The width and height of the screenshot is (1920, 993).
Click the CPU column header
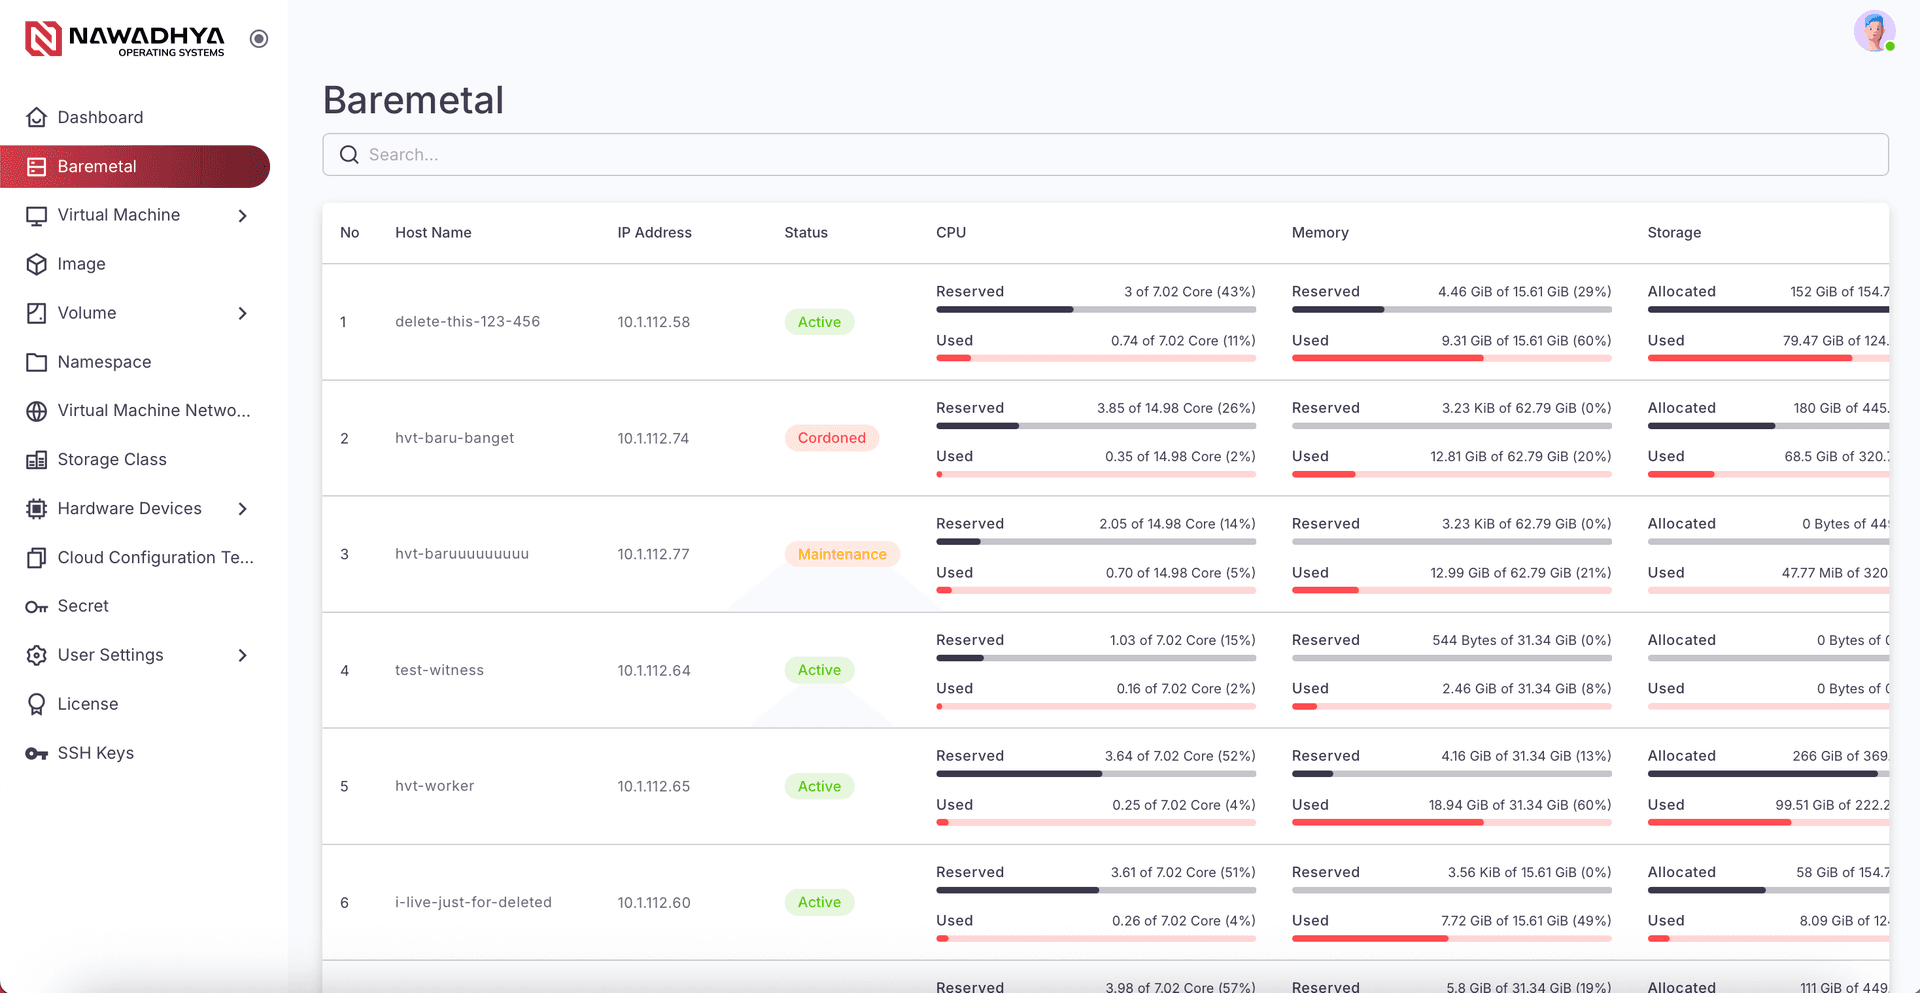[x=951, y=232]
